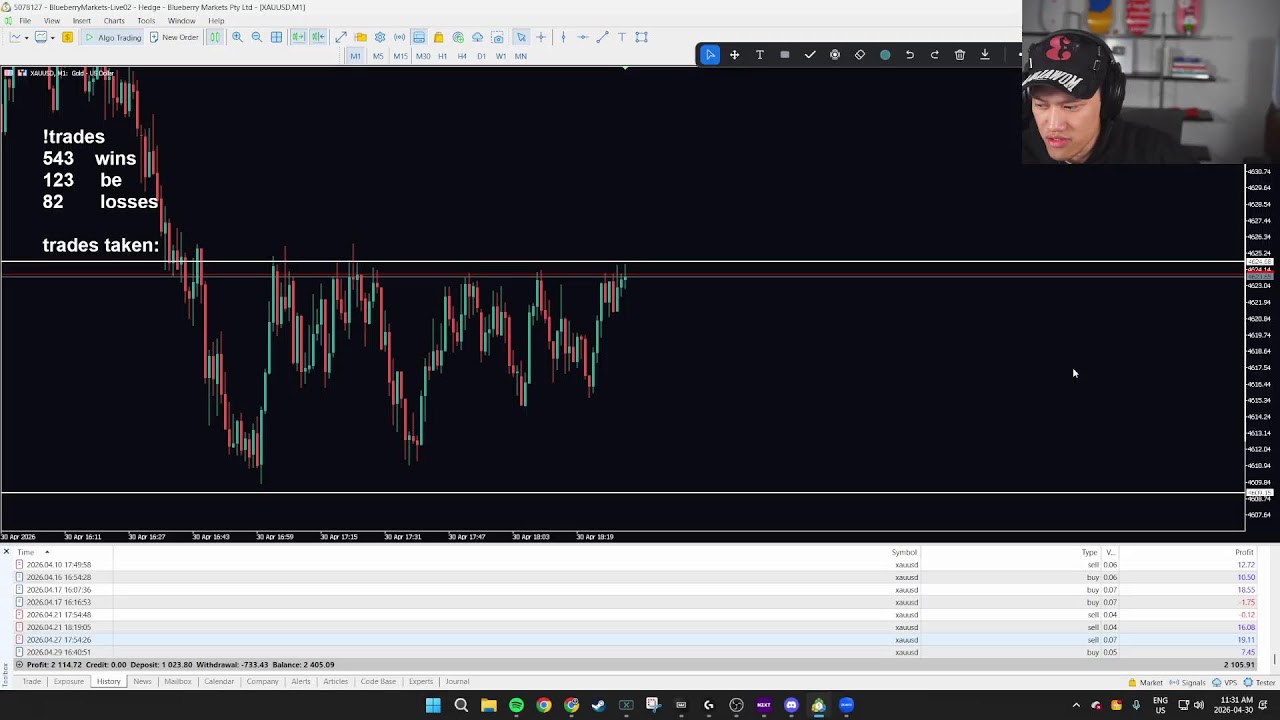Zoom out of the chart
This screenshot has width=1280, height=720.
(x=256, y=37)
